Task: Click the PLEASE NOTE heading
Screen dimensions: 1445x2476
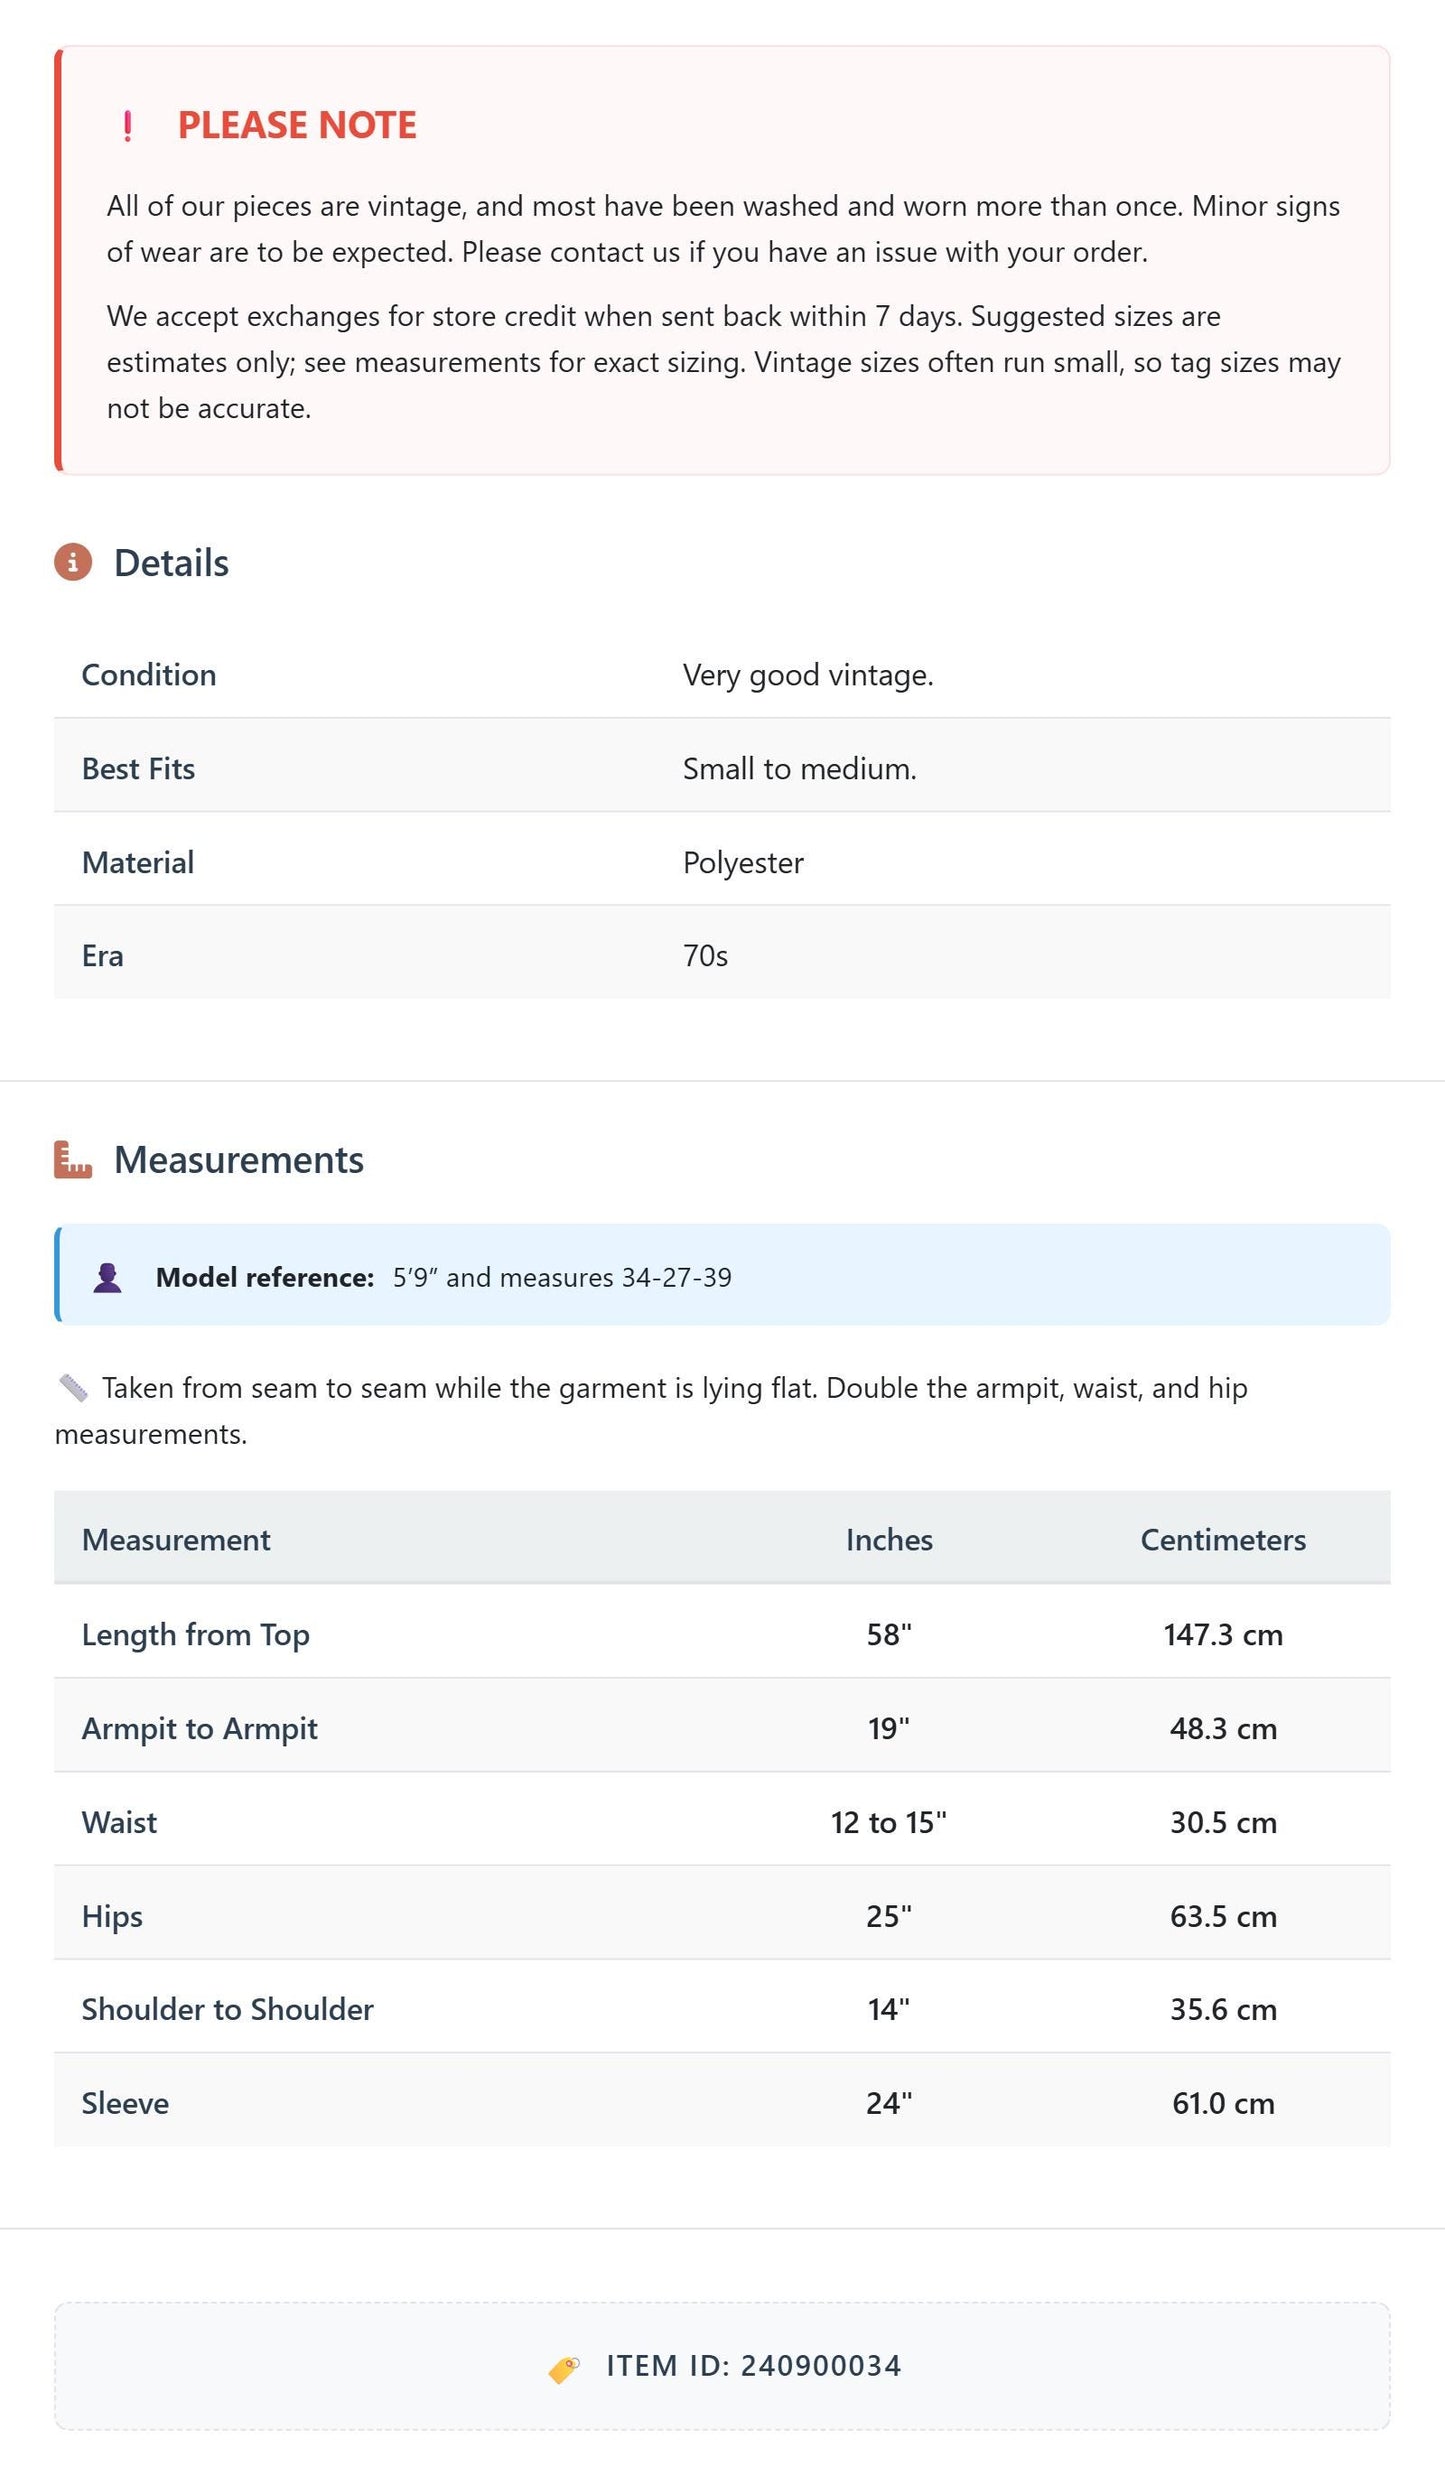Action: [297, 125]
